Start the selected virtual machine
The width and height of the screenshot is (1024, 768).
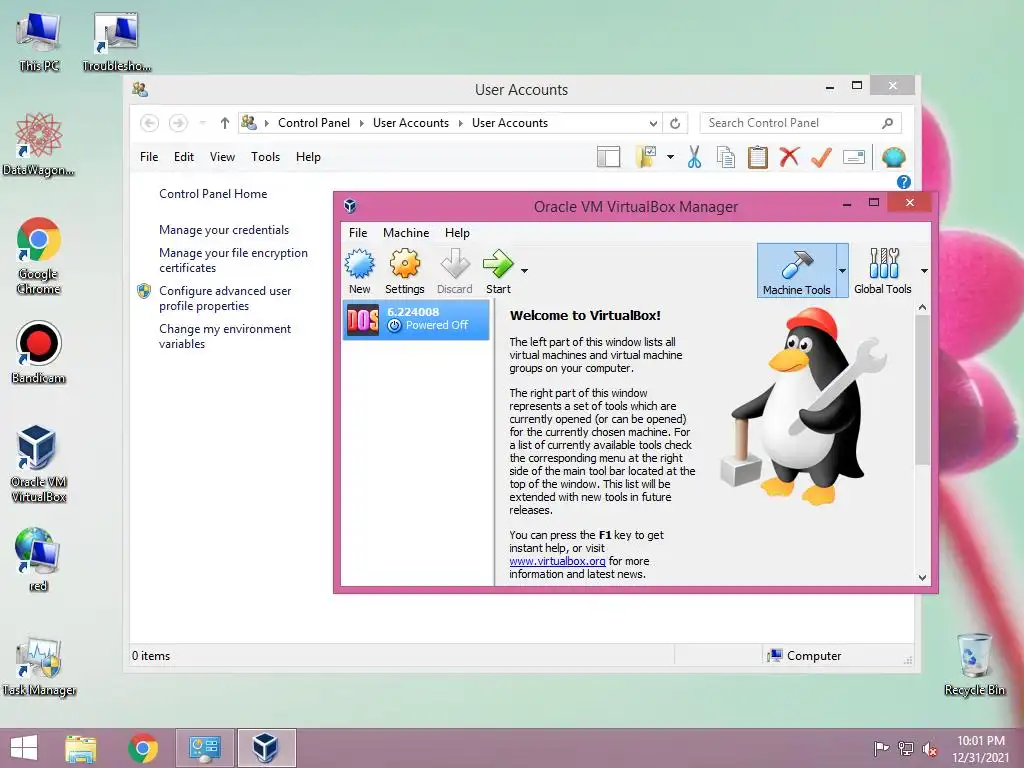(x=498, y=271)
